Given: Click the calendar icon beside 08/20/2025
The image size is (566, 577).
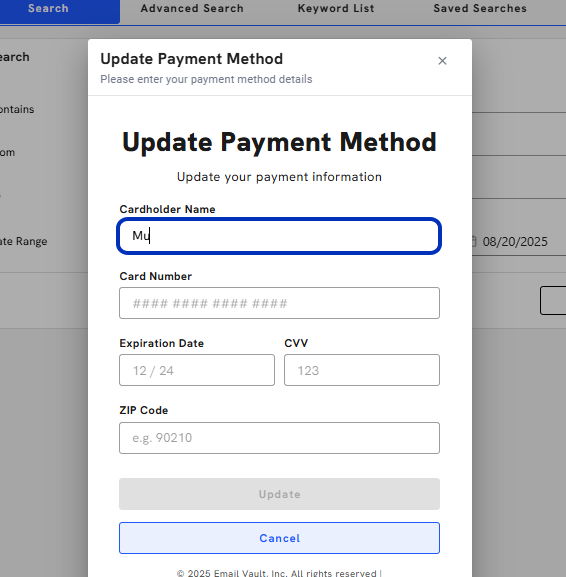Looking at the screenshot, I should [x=474, y=242].
